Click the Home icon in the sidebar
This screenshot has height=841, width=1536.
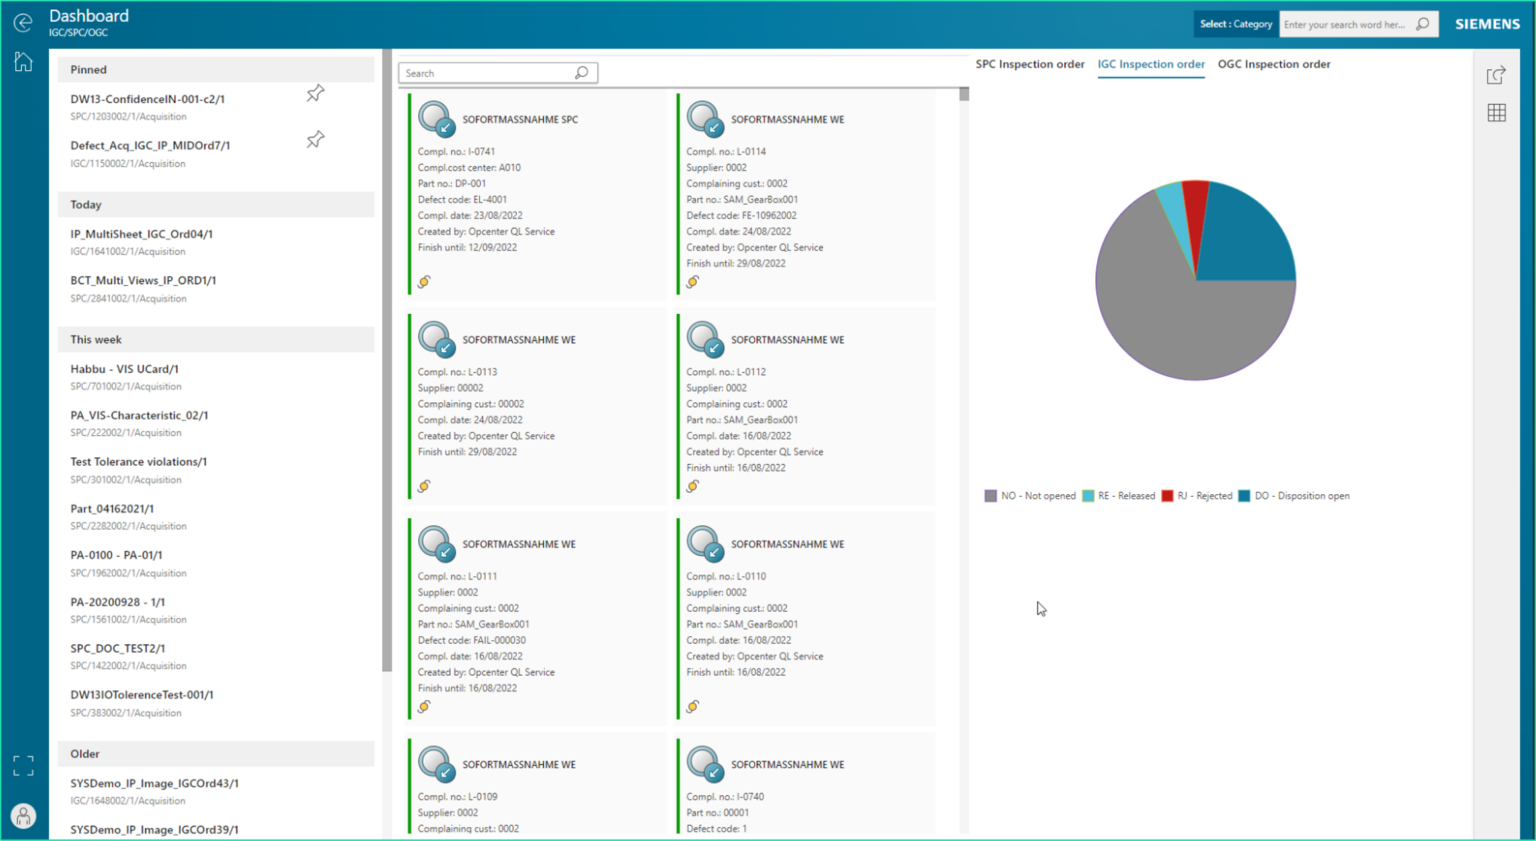point(22,61)
